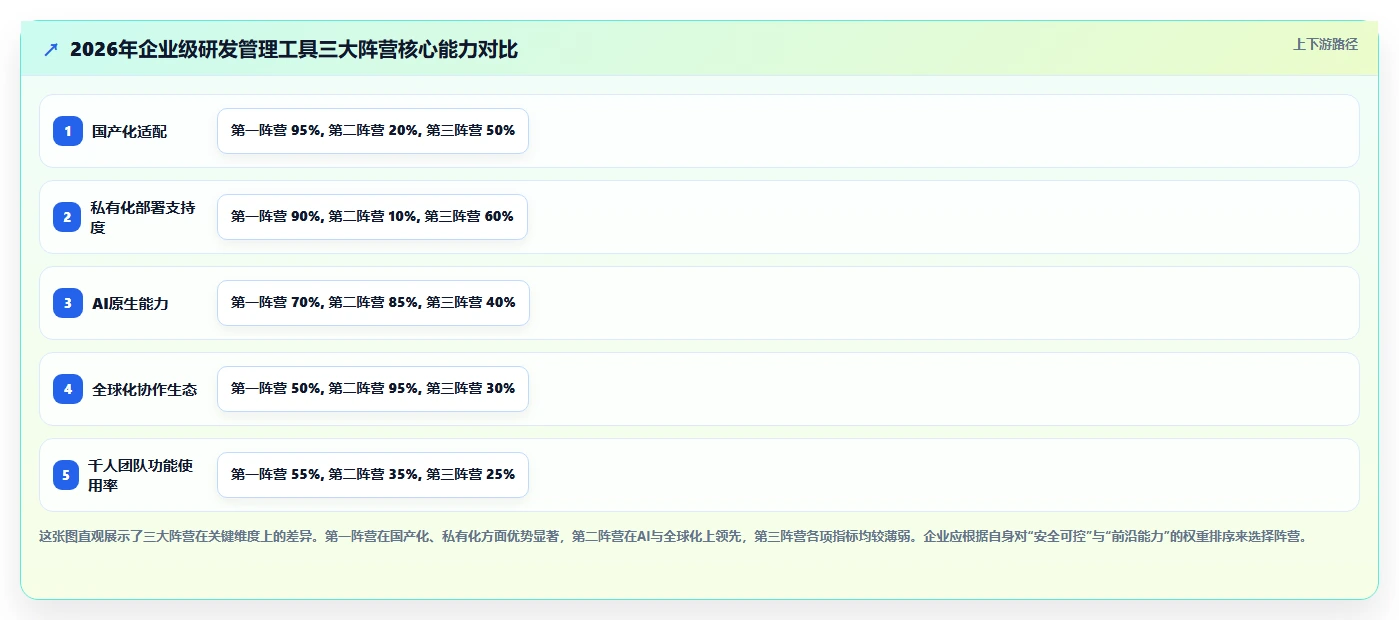Click the summary paragraph starting 这张图直观展示了
The image size is (1399, 620).
click(x=673, y=536)
